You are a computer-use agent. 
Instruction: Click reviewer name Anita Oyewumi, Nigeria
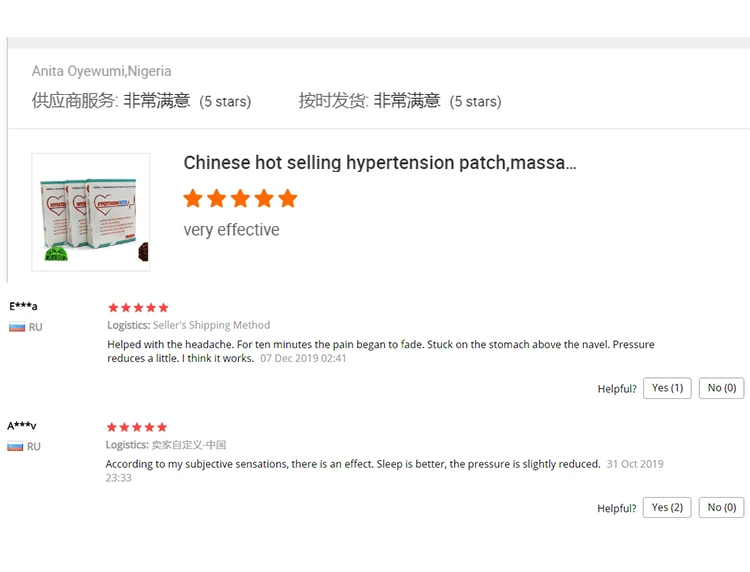[101, 71]
